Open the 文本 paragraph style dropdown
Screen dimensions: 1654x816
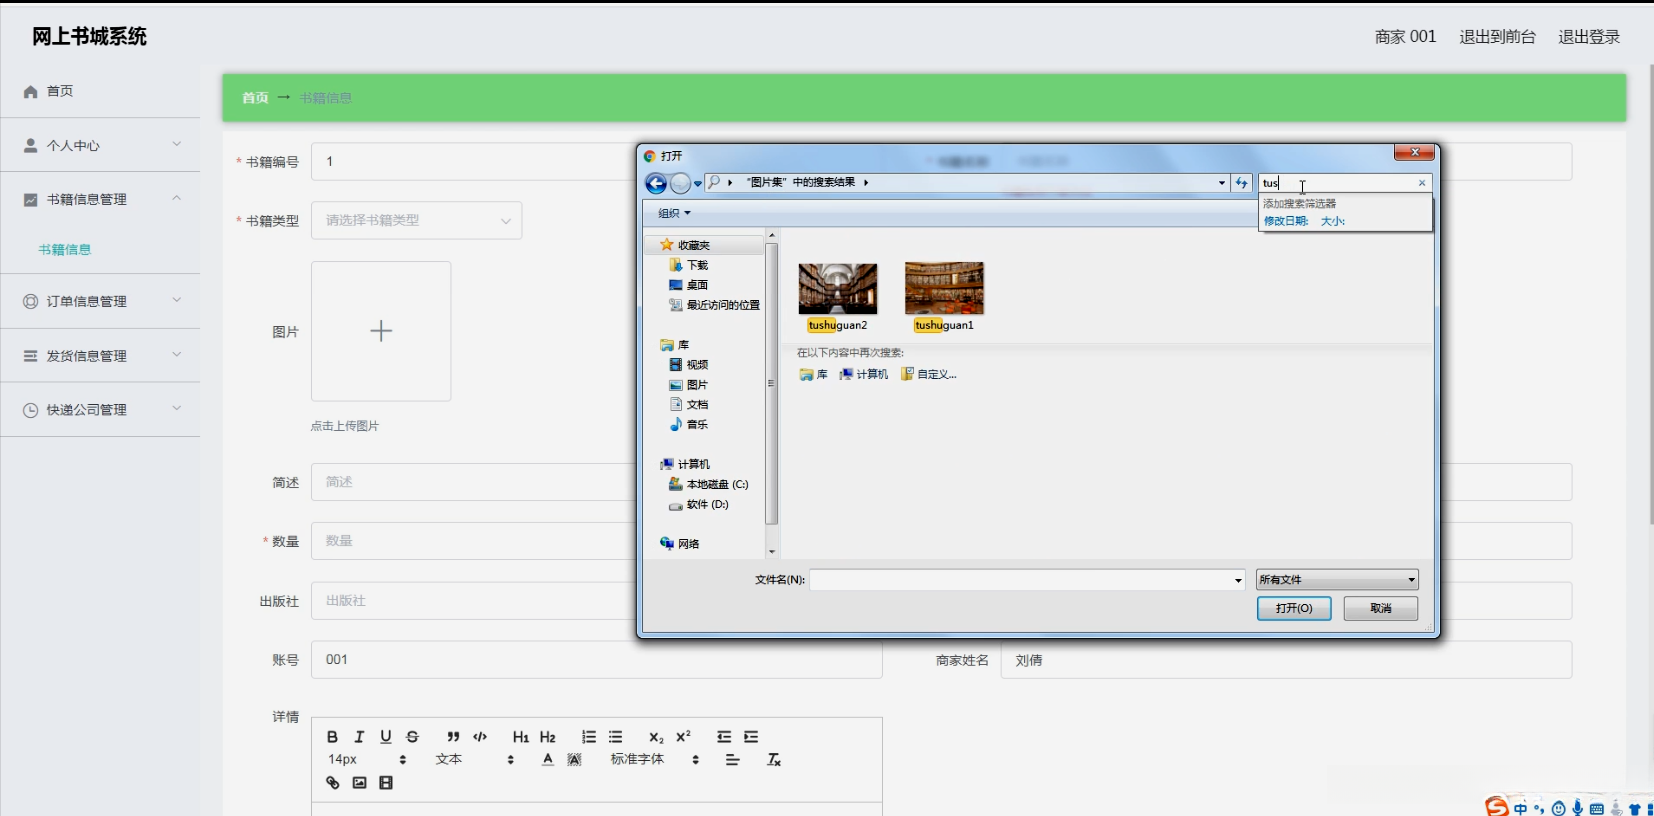(475, 760)
